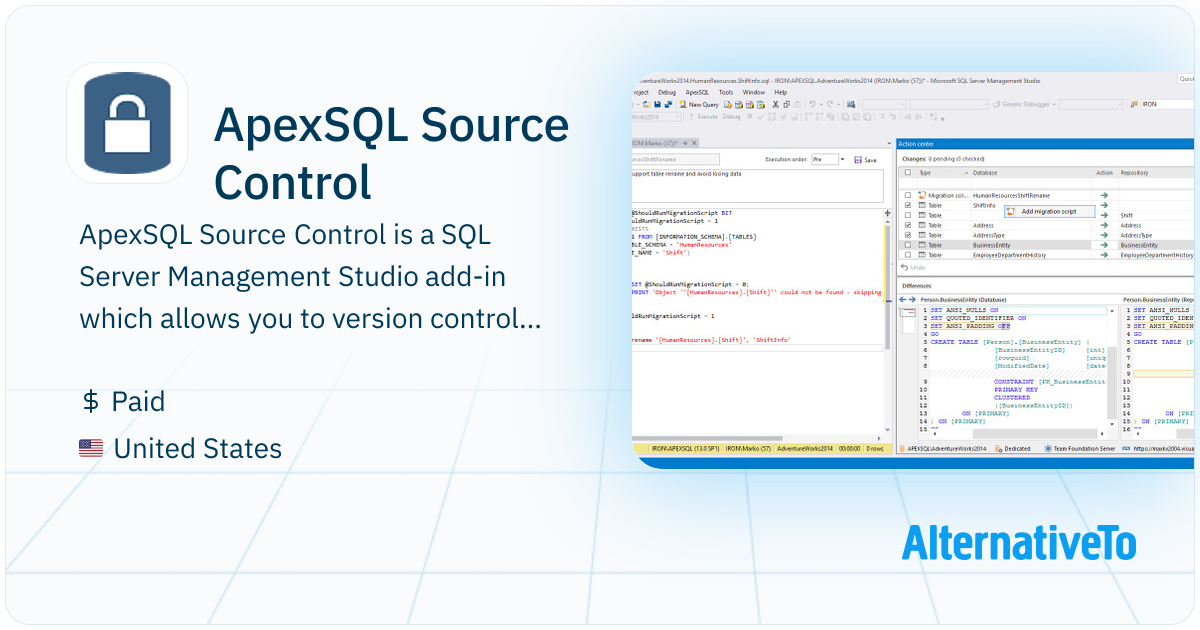This screenshot has height=630, width=1200.
Task: Uncheck the ShiftInfo table row checkbox
Action: 908,205
